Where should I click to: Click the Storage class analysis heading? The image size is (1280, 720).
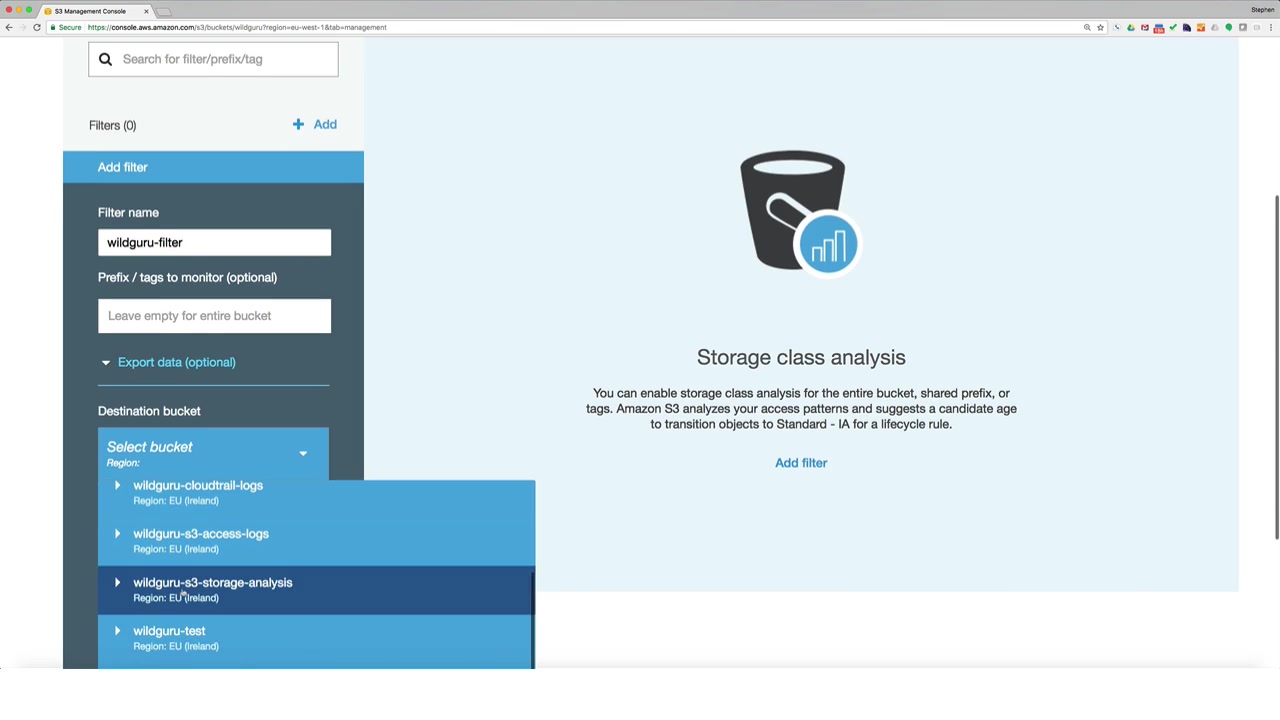pyautogui.click(x=801, y=357)
